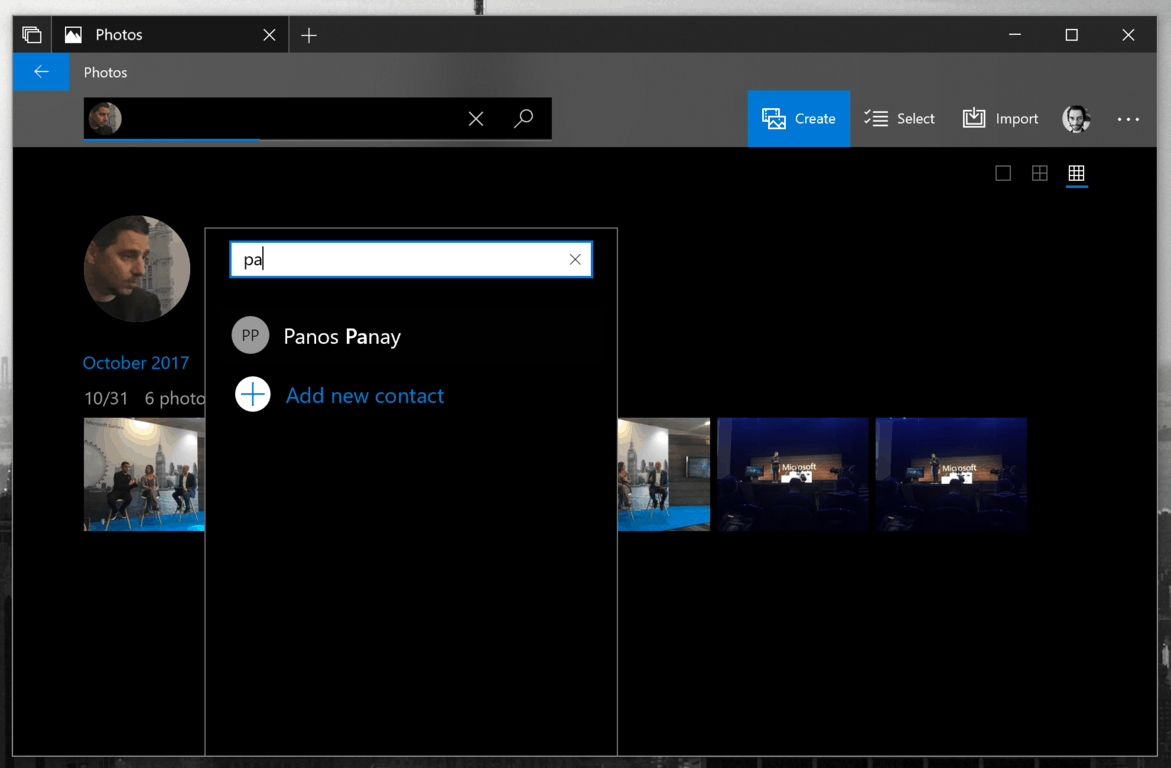Click the person chip in search bar
The height and width of the screenshot is (768, 1171).
click(105, 118)
